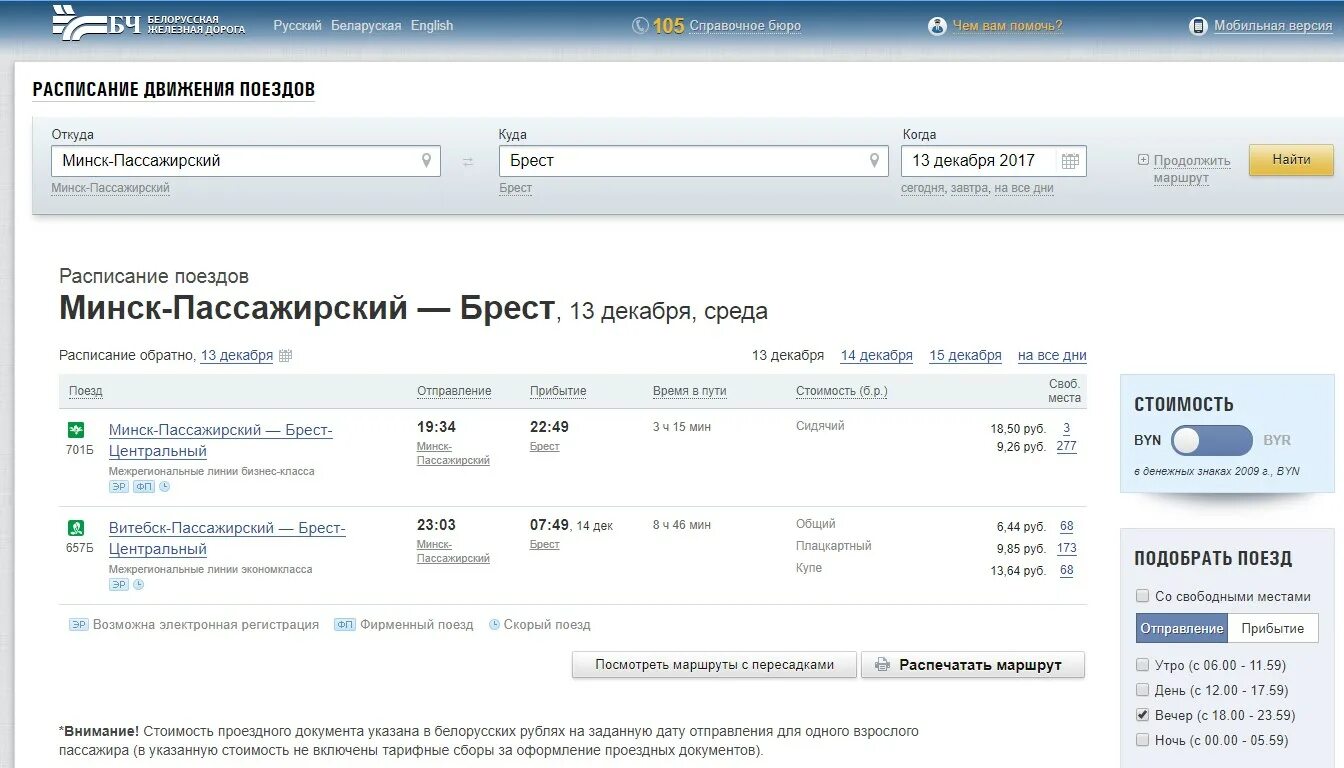Uncheck the Вечер time filter
The height and width of the screenshot is (768, 1344).
[1142, 715]
